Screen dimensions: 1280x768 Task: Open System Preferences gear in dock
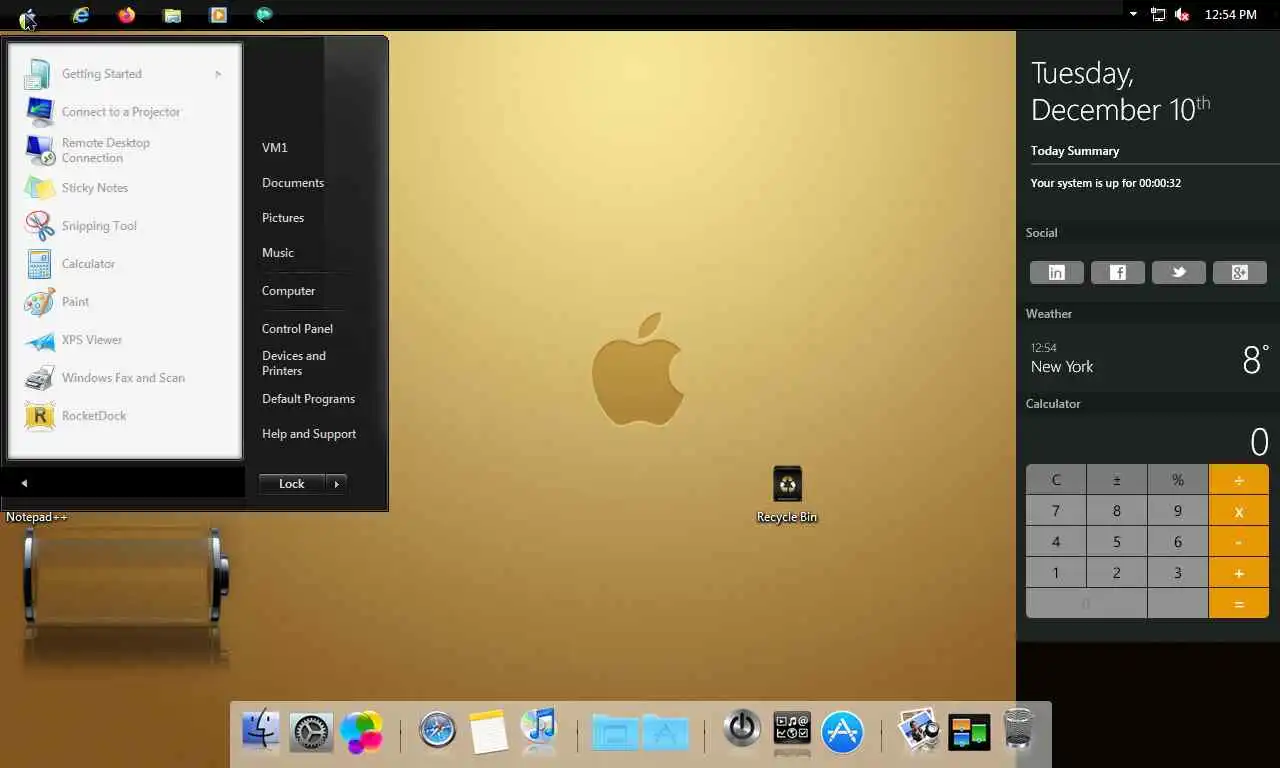coord(311,732)
